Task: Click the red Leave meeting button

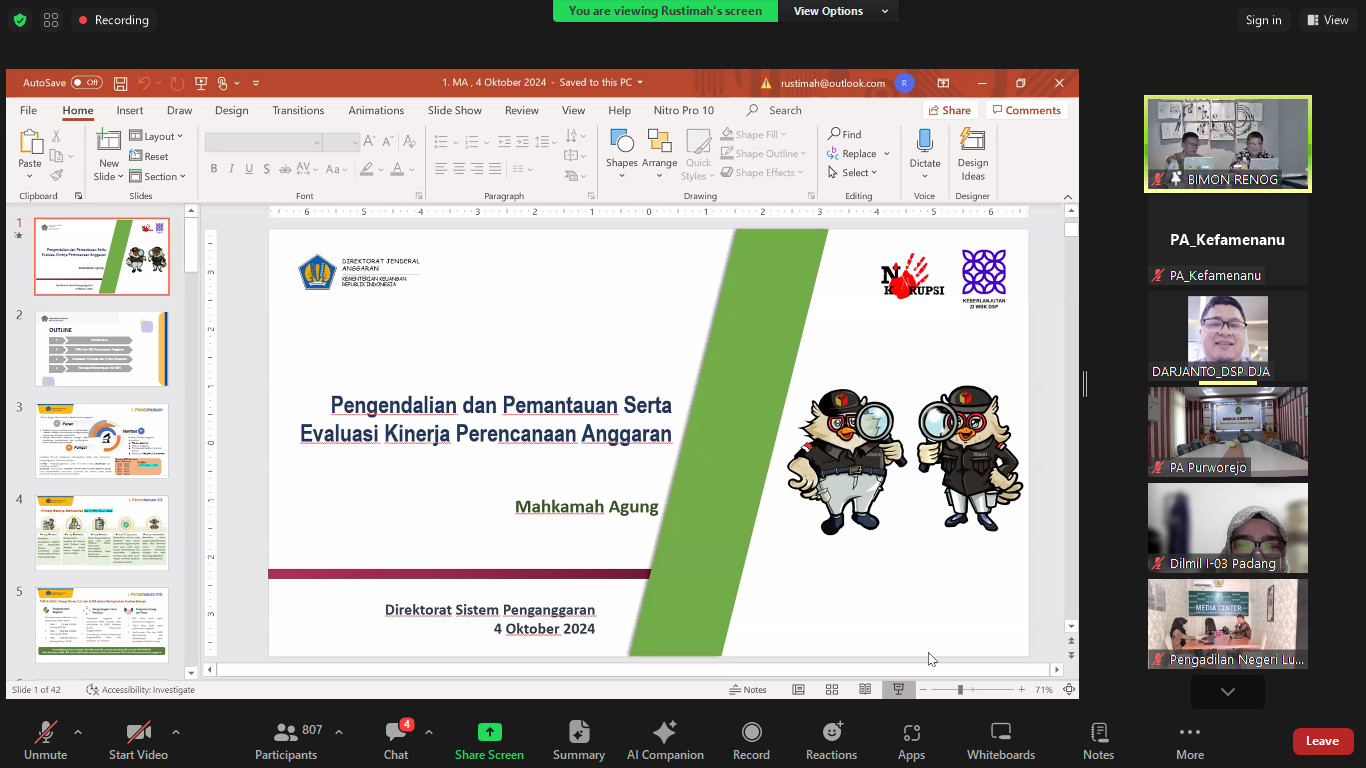Action: pyautogui.click(x=1322, y=741)
